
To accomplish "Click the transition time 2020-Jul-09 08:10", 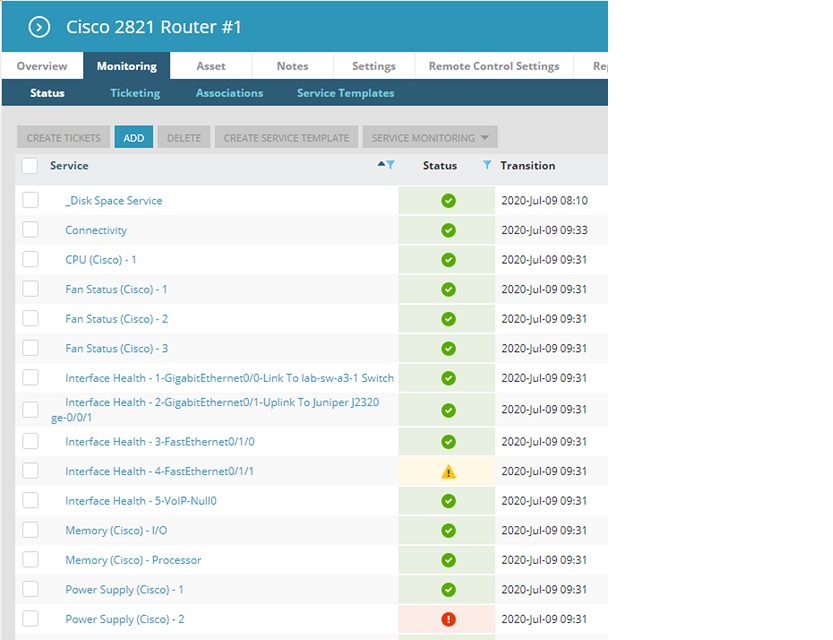I will tap(545, 201).
